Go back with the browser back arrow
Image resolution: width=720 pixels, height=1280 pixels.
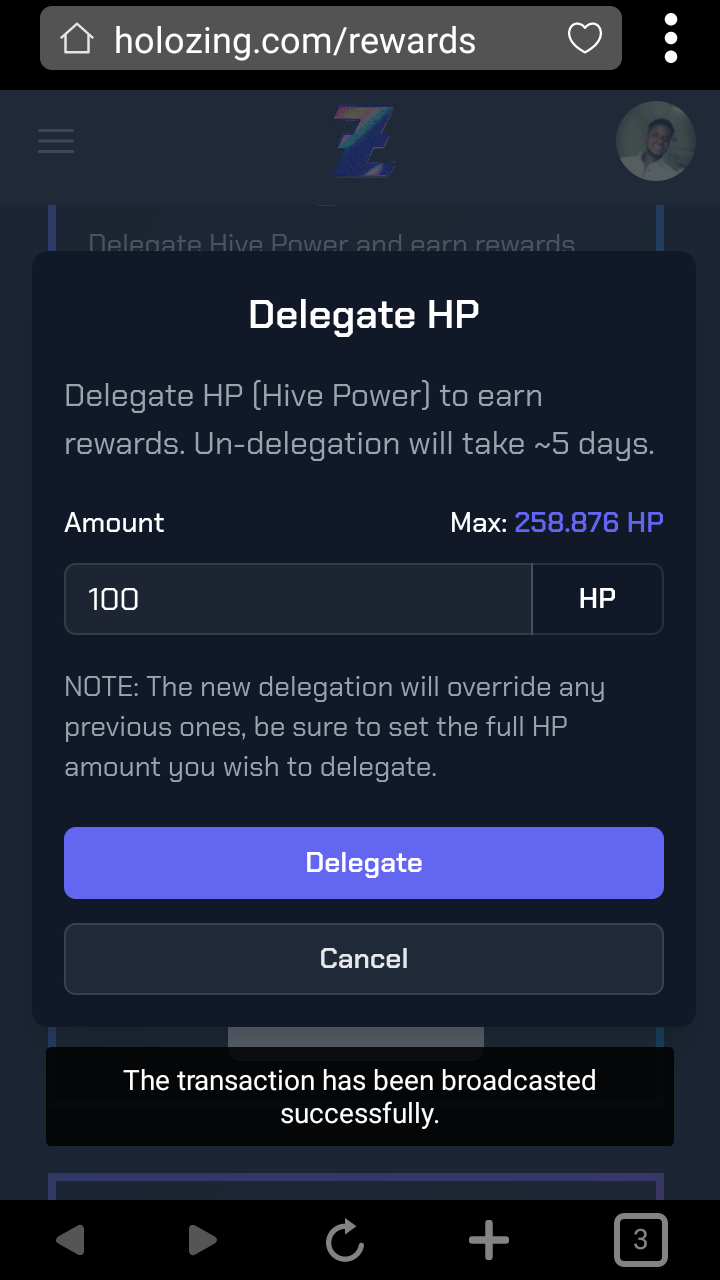[x=70, y=1241]
